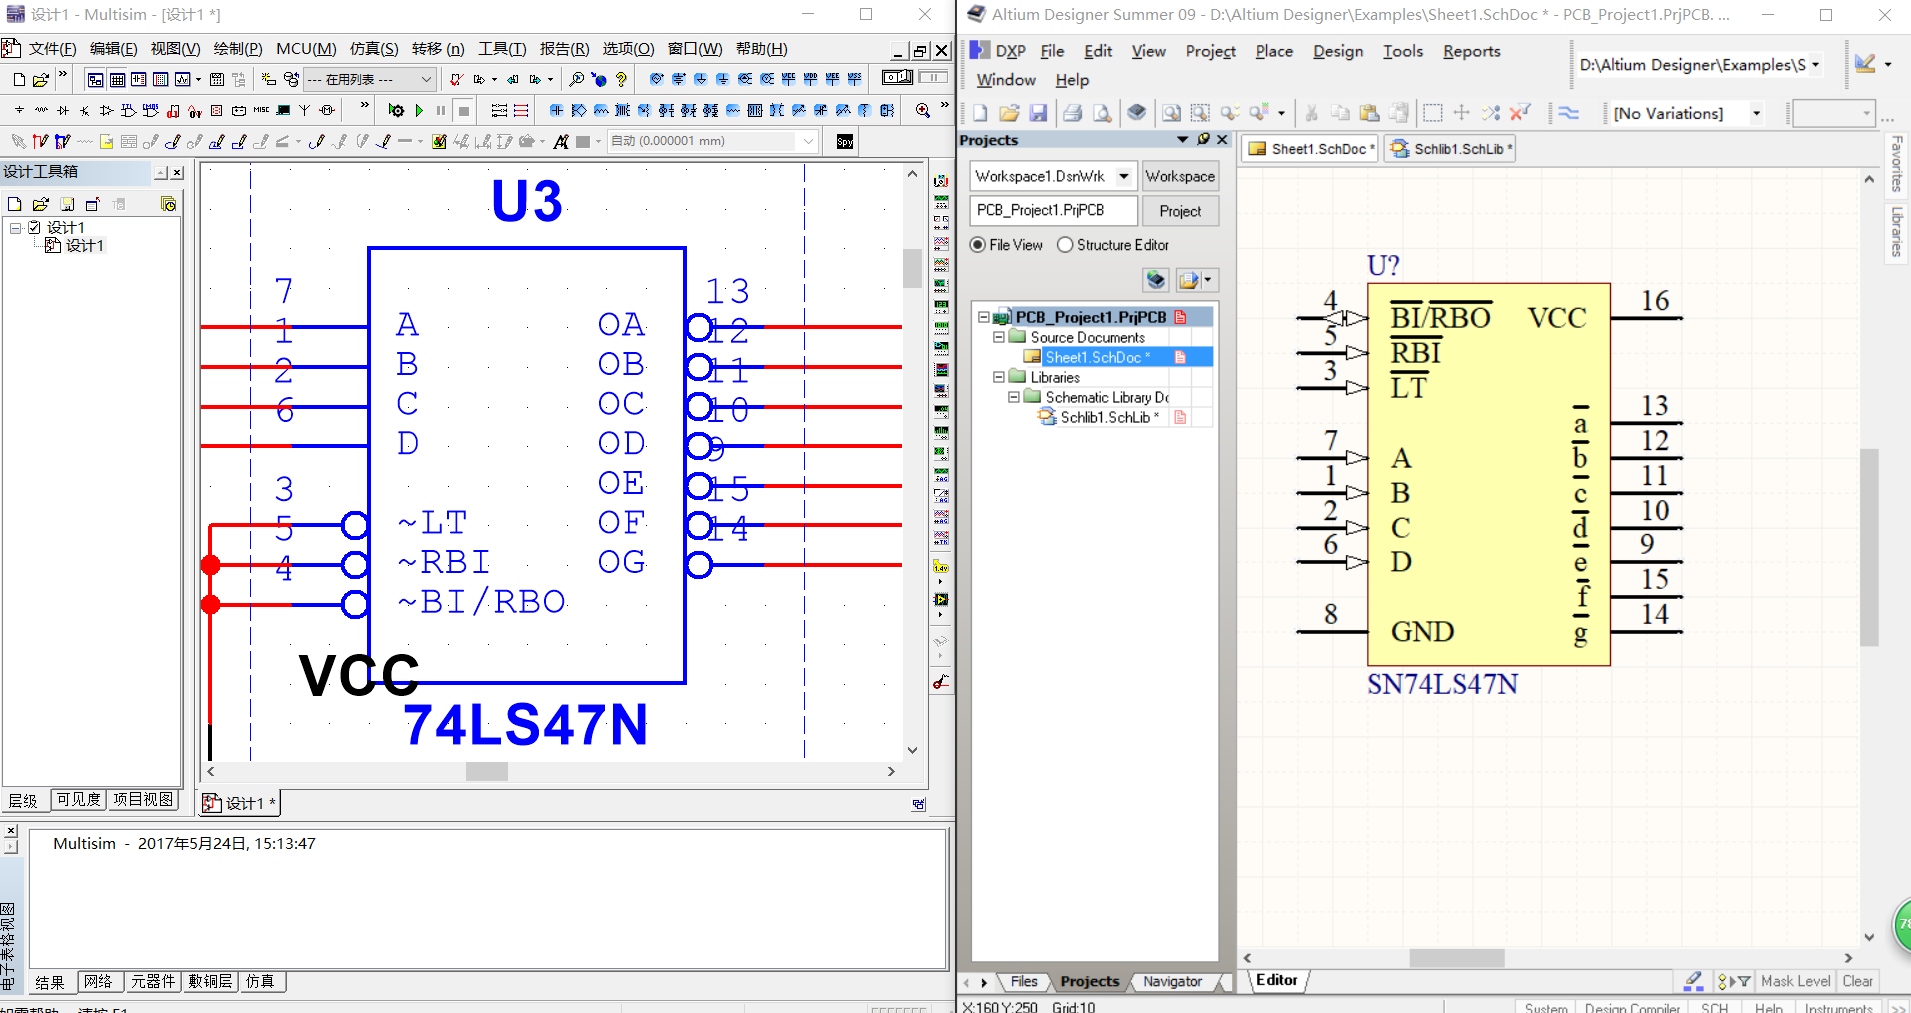Open the Design menu in Altium

(1338, 51)
